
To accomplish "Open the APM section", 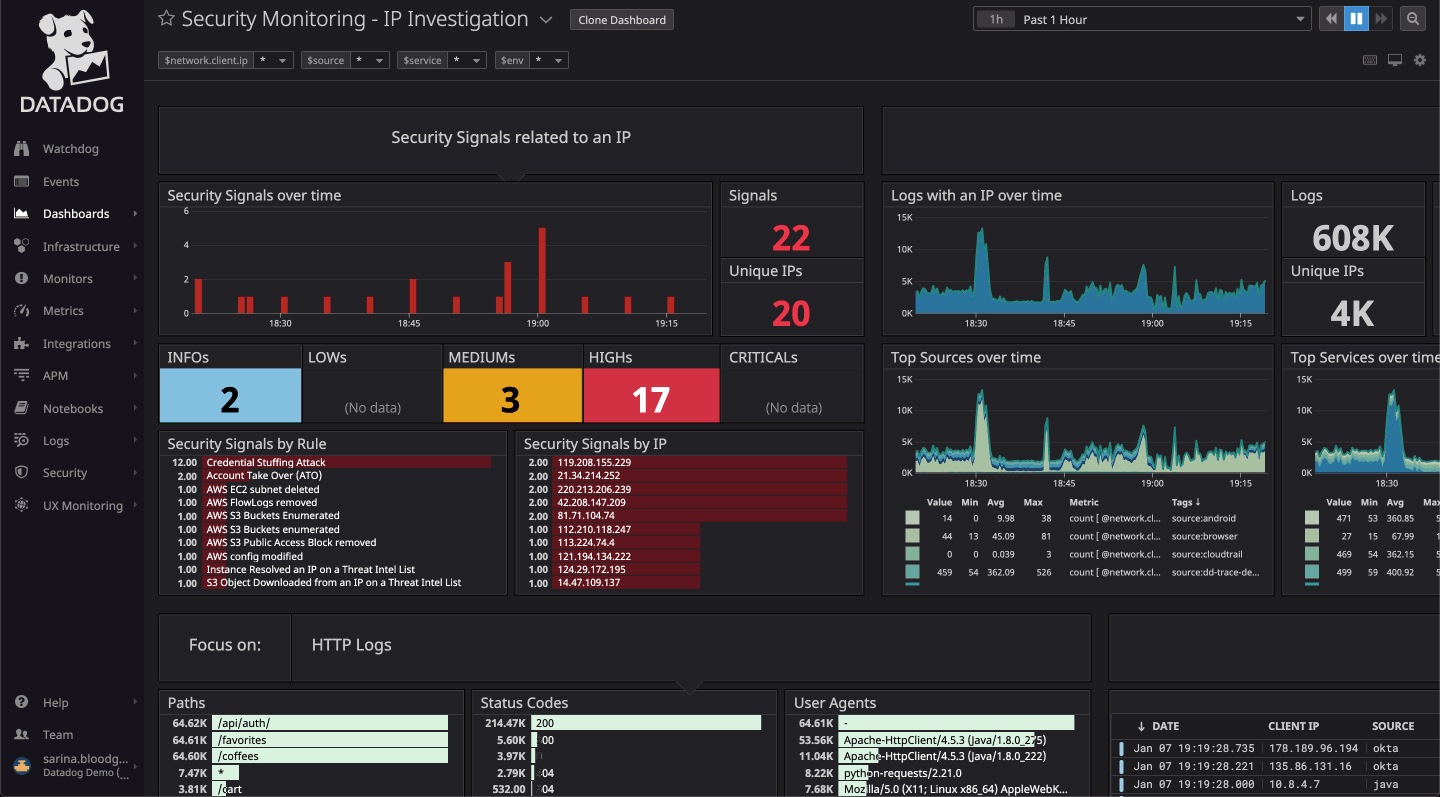I will pos(58,375).
